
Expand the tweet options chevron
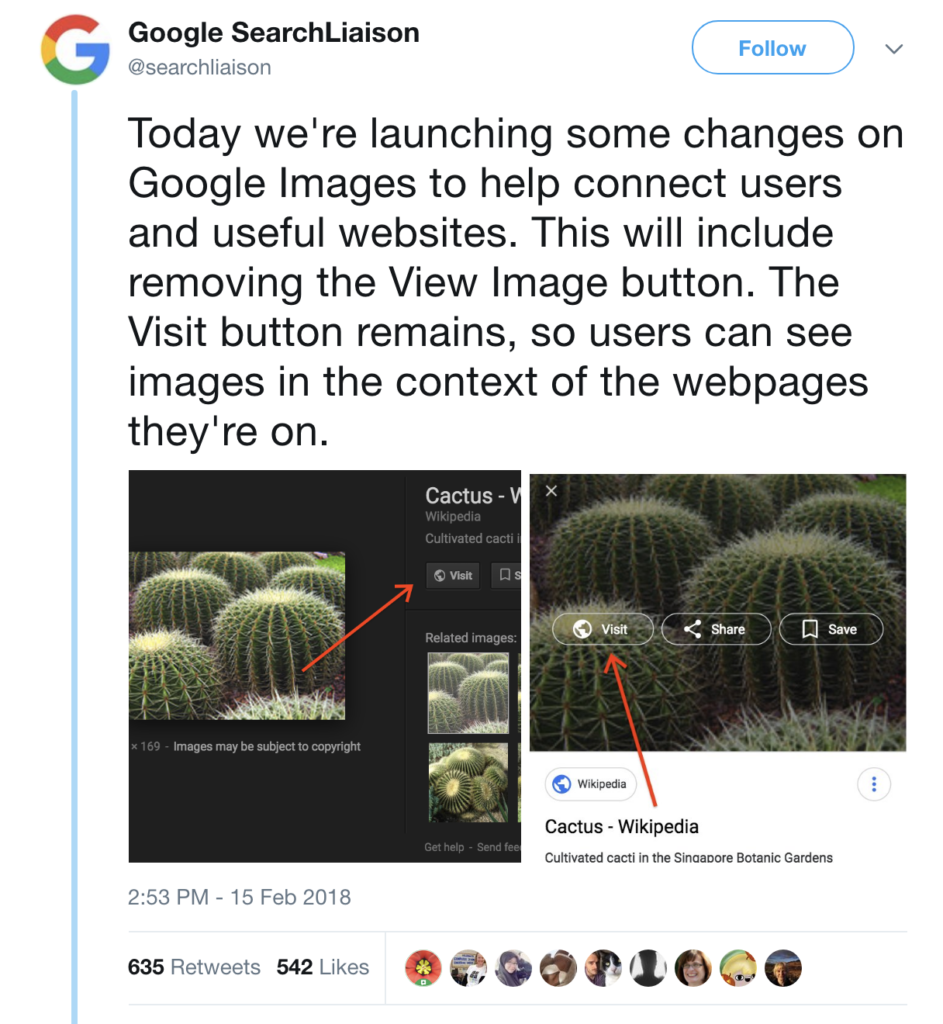click(893, 47)
